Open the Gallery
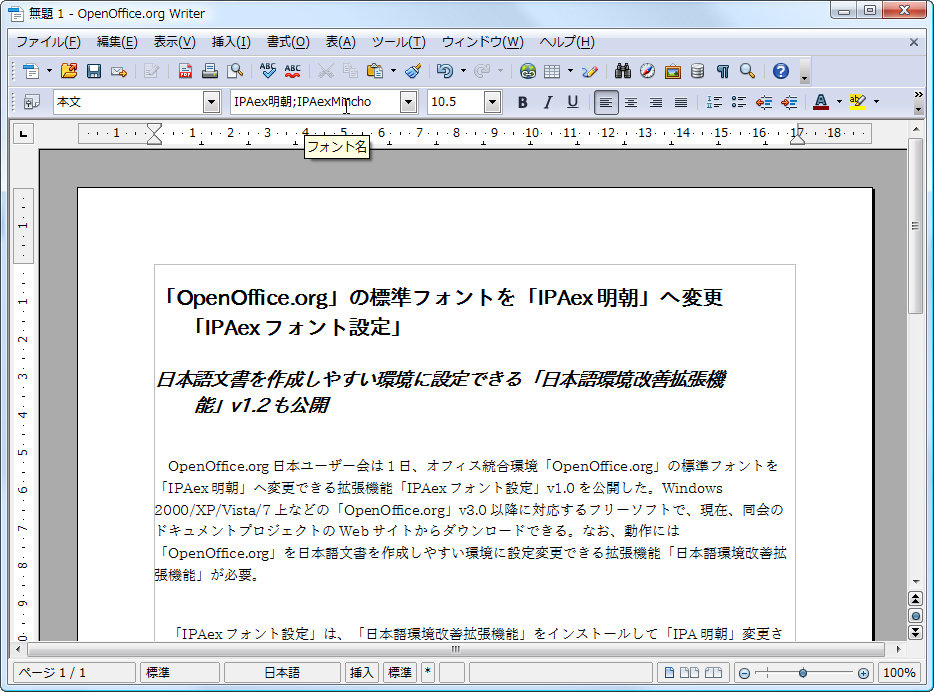The width and height of the screenshot is (934, 692). click(x=673, y=71)
